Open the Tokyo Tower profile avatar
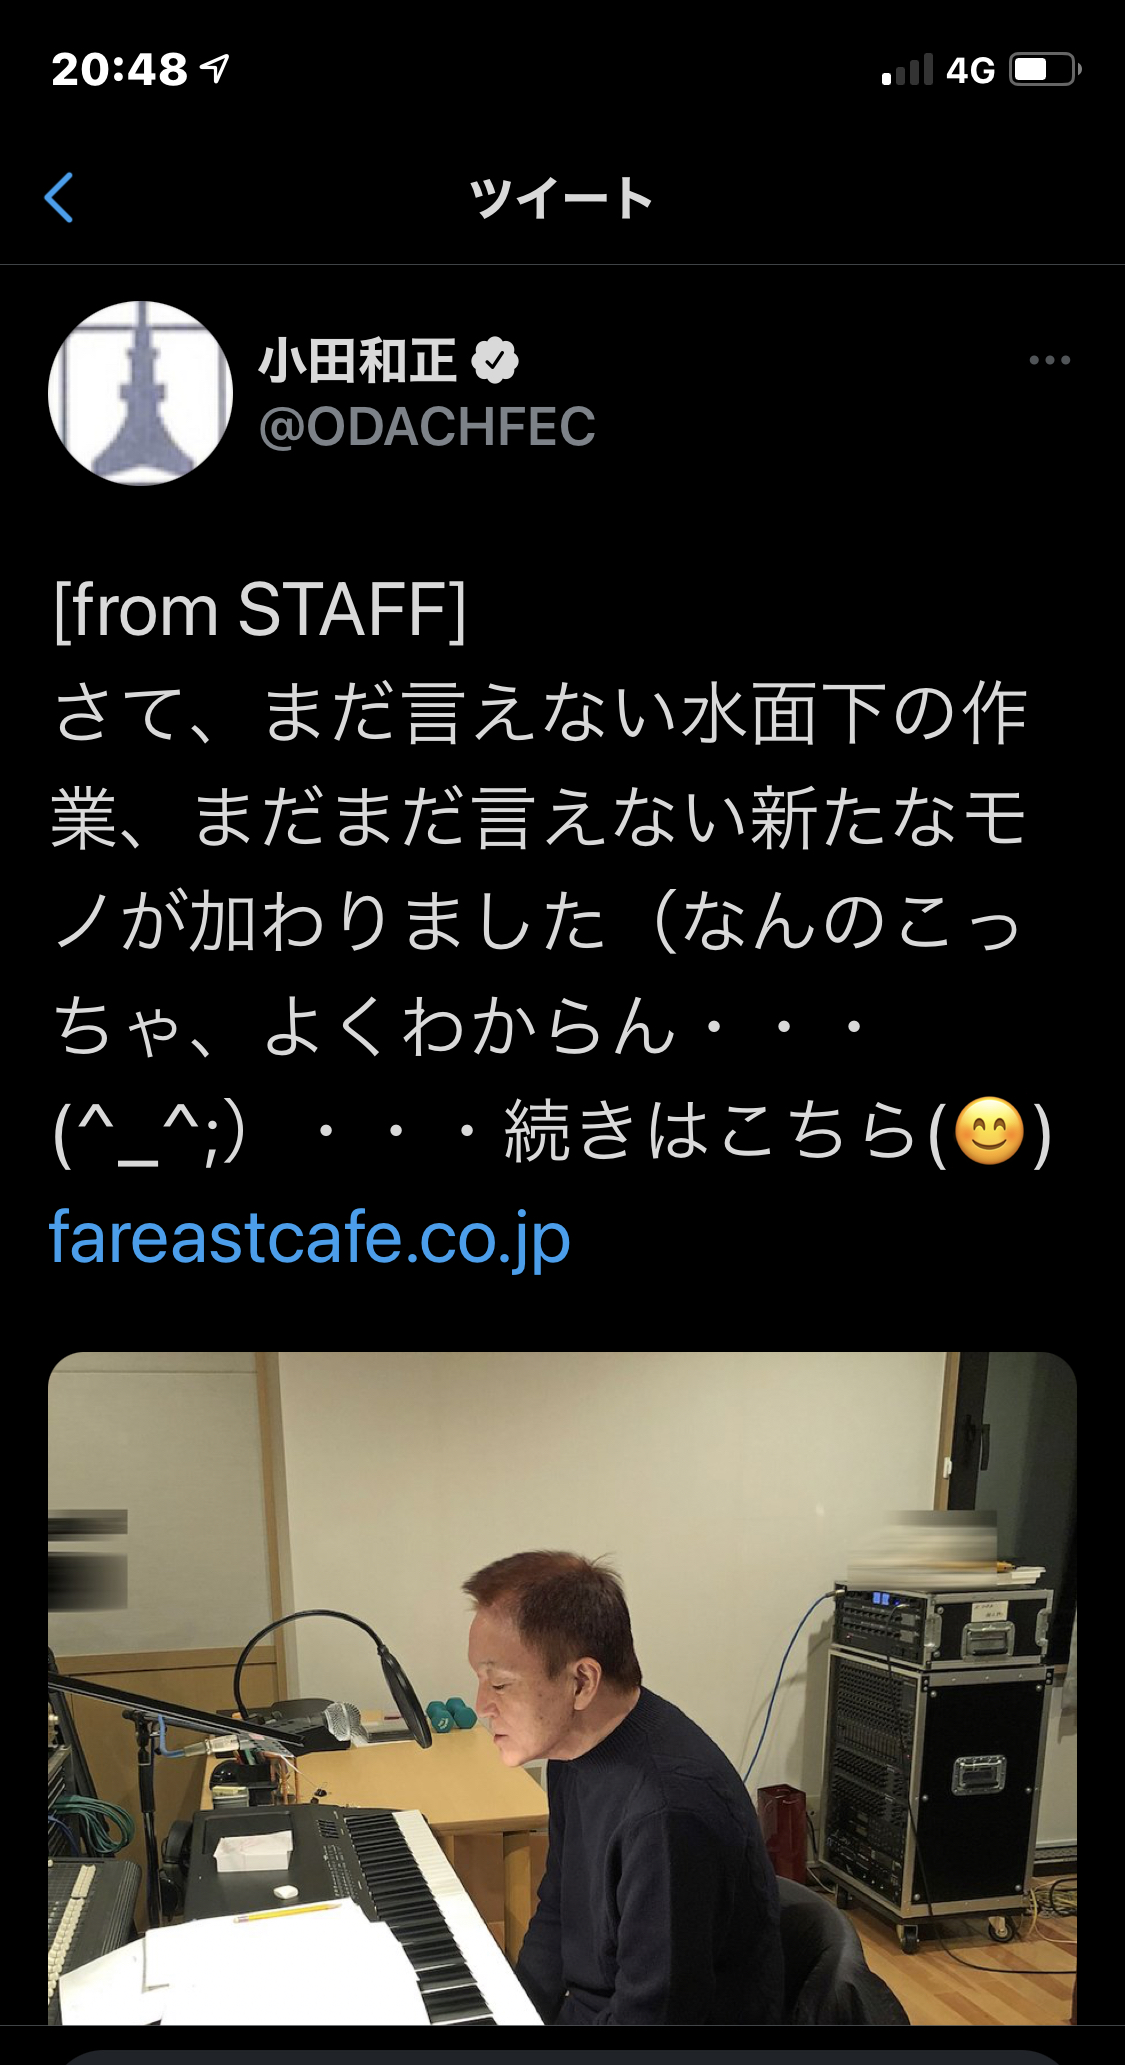This screenshot has height=2065, width=1125. [140, 393]
